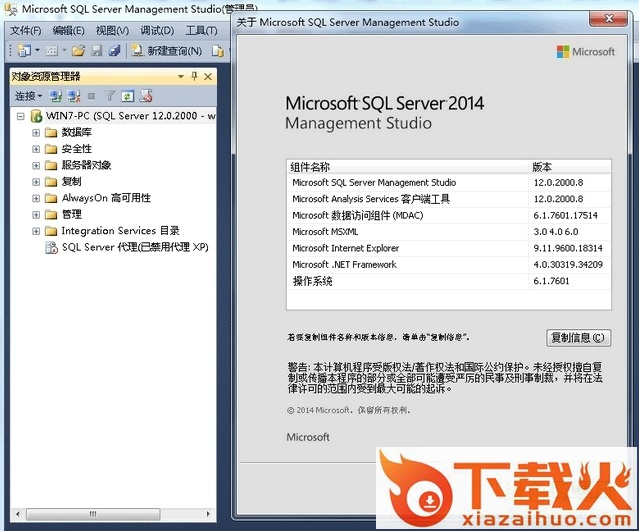This screenshot has height=531, width=639.
Task: Open the 工具(T) menu
Action: pyautogui.click(x=201, y=31)
